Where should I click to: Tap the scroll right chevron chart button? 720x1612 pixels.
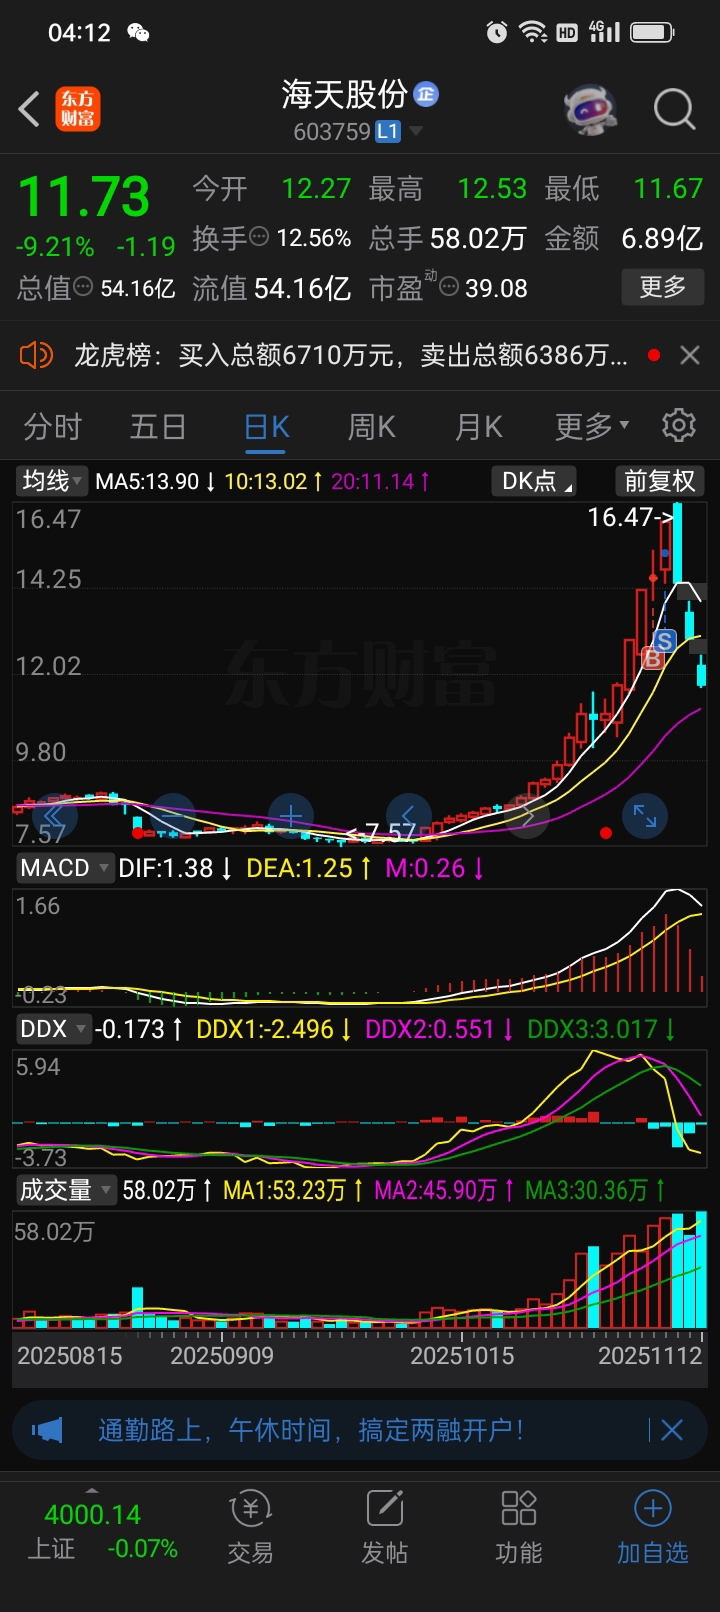tap(527, 817)
